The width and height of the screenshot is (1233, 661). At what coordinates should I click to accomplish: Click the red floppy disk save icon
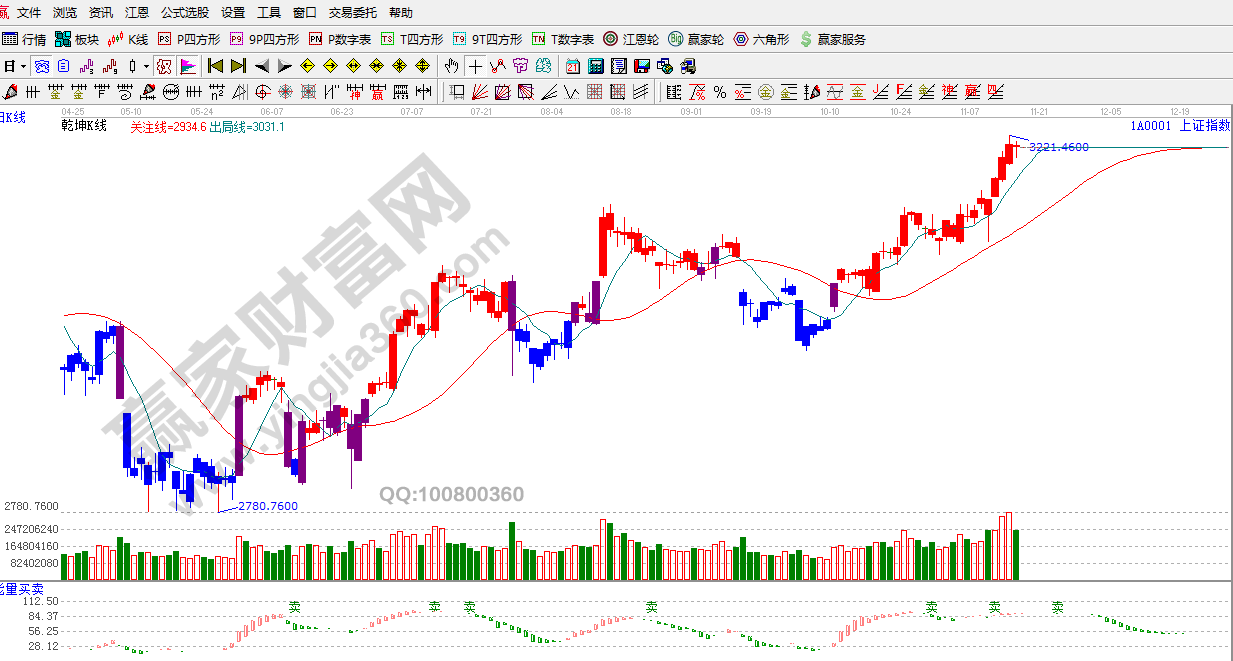pos(641,66)
